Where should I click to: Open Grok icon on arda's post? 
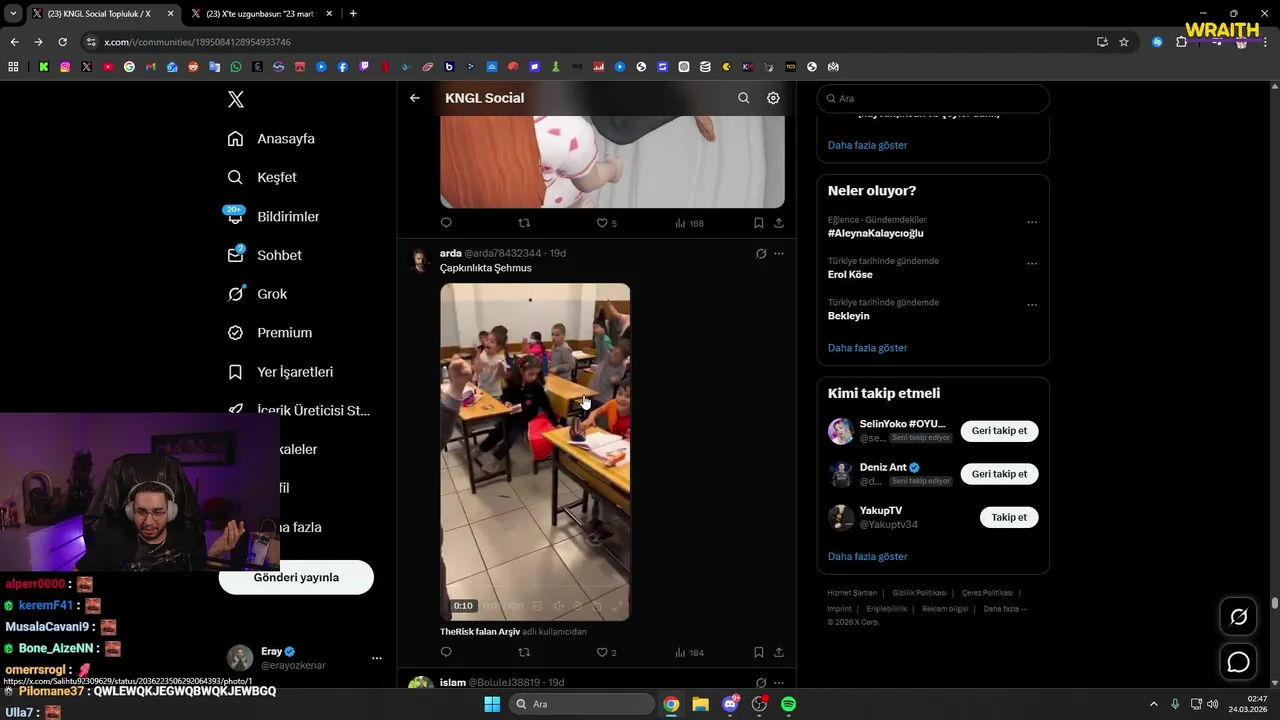(x=761, y=254)
